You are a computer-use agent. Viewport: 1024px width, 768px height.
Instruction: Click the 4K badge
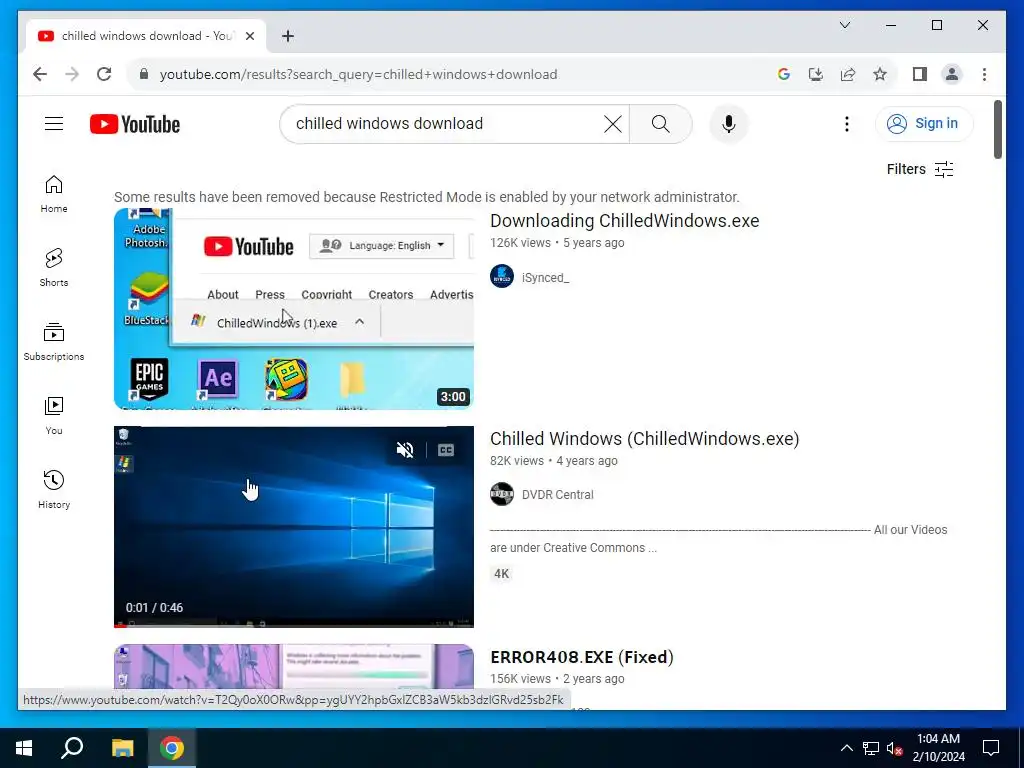(x=502, y=574)
